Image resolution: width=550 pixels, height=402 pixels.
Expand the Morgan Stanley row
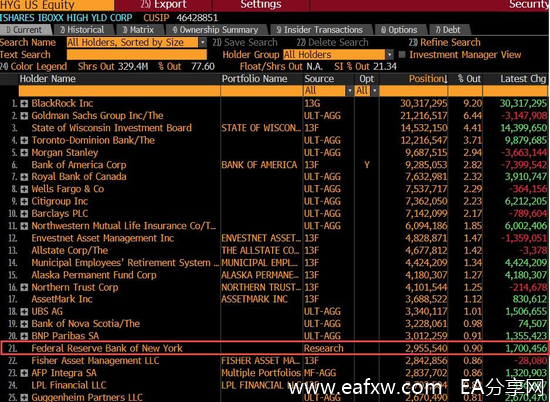[24, 153]
